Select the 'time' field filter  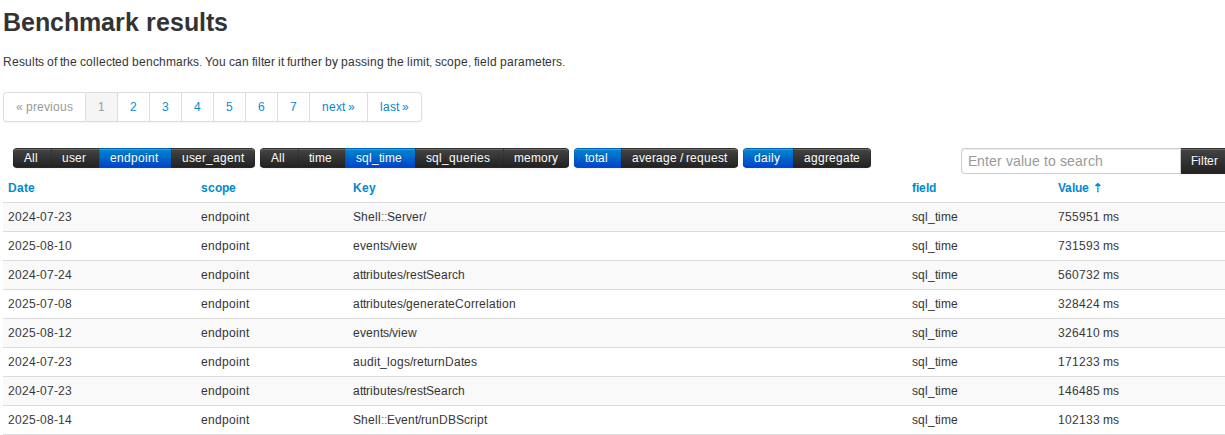pyautogui.click(x=320, y=158)
